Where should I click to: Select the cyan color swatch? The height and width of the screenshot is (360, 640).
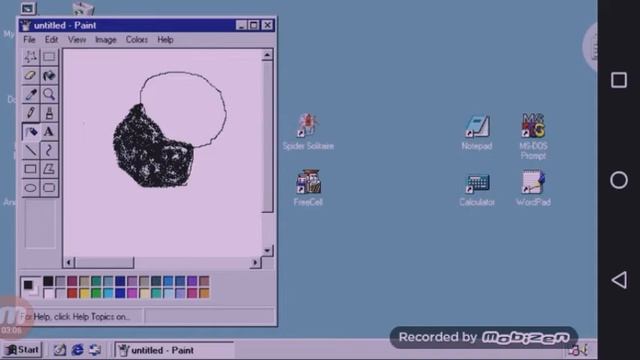click(x=108, y=293)
